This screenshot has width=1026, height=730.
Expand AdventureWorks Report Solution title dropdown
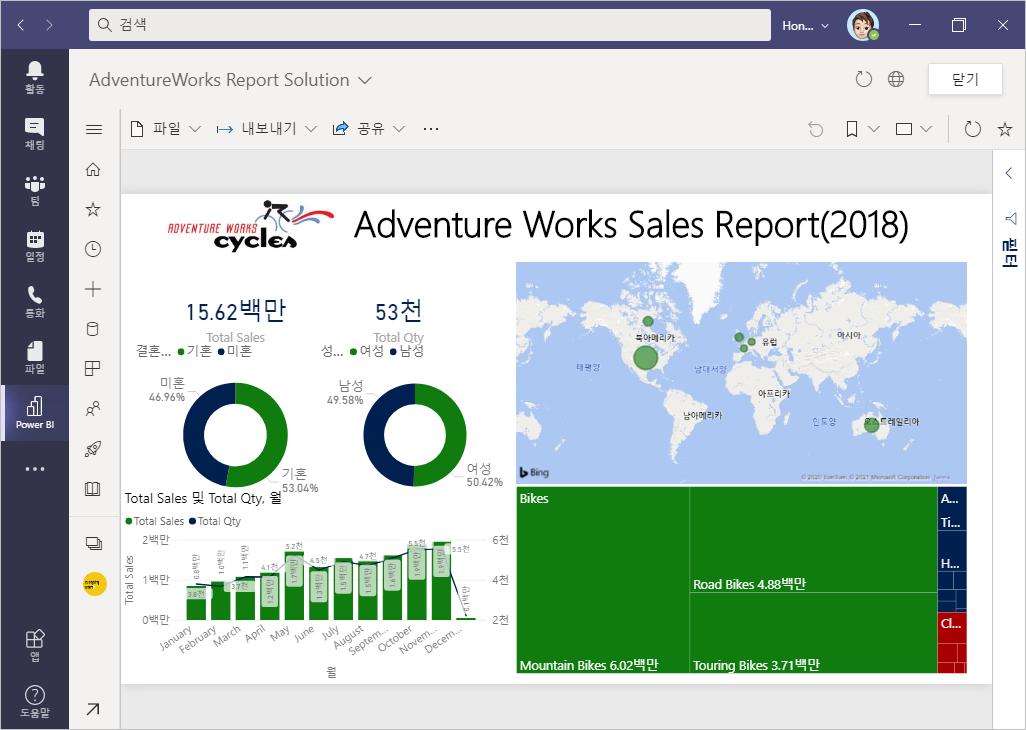pos(365,80)
